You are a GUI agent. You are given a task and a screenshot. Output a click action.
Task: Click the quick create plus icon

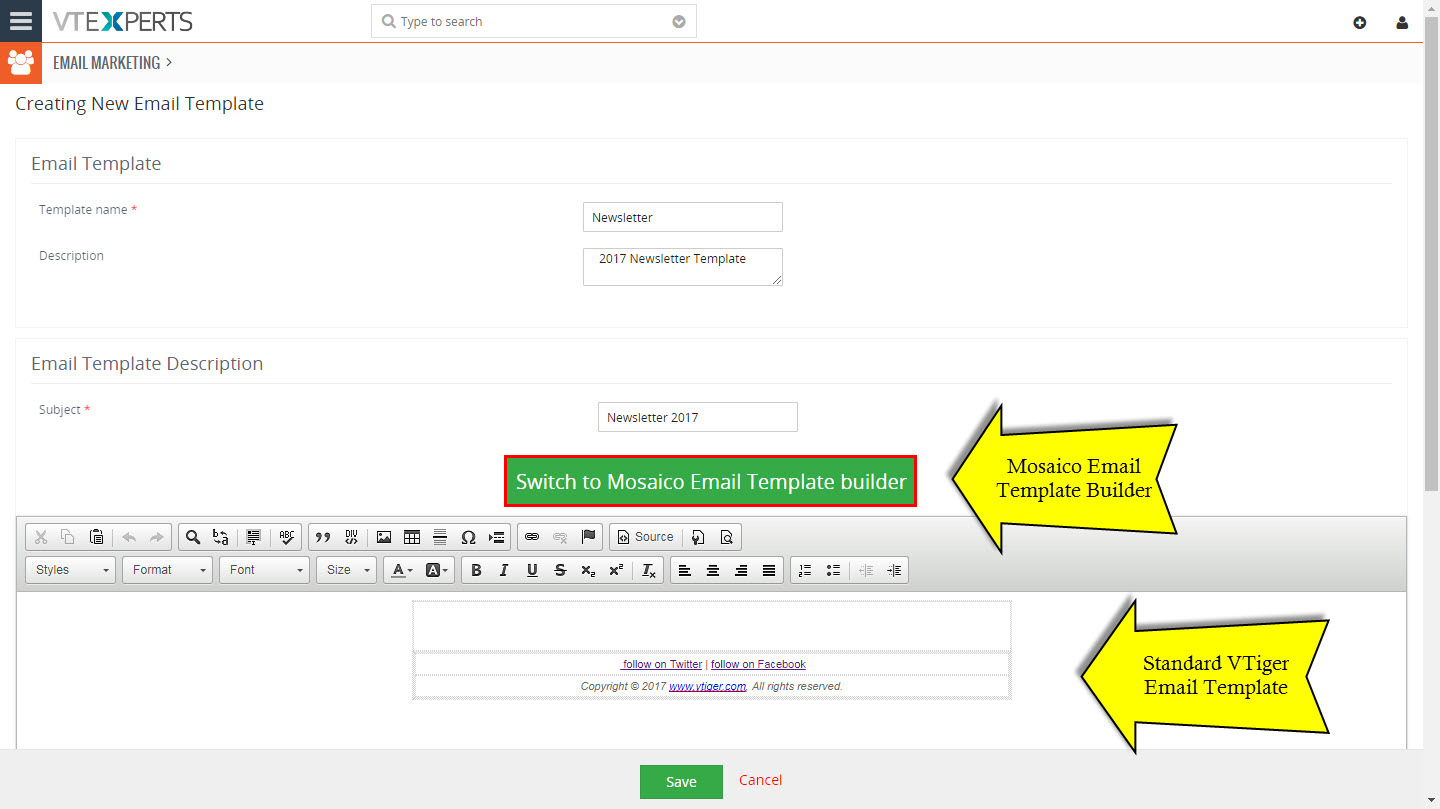pyautogui.click(x=1359, y=22)
